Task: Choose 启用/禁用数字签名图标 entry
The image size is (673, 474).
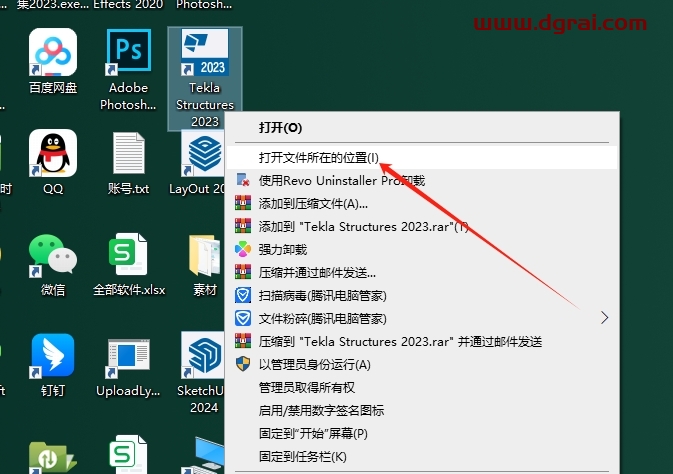Action: 421,410
